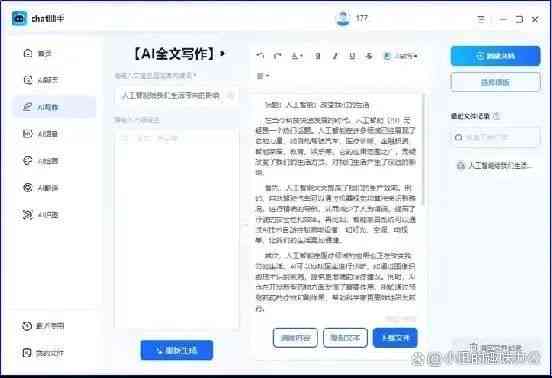Toggle bold formatting
Screen dimensions: 552x378
coord(318,56)
